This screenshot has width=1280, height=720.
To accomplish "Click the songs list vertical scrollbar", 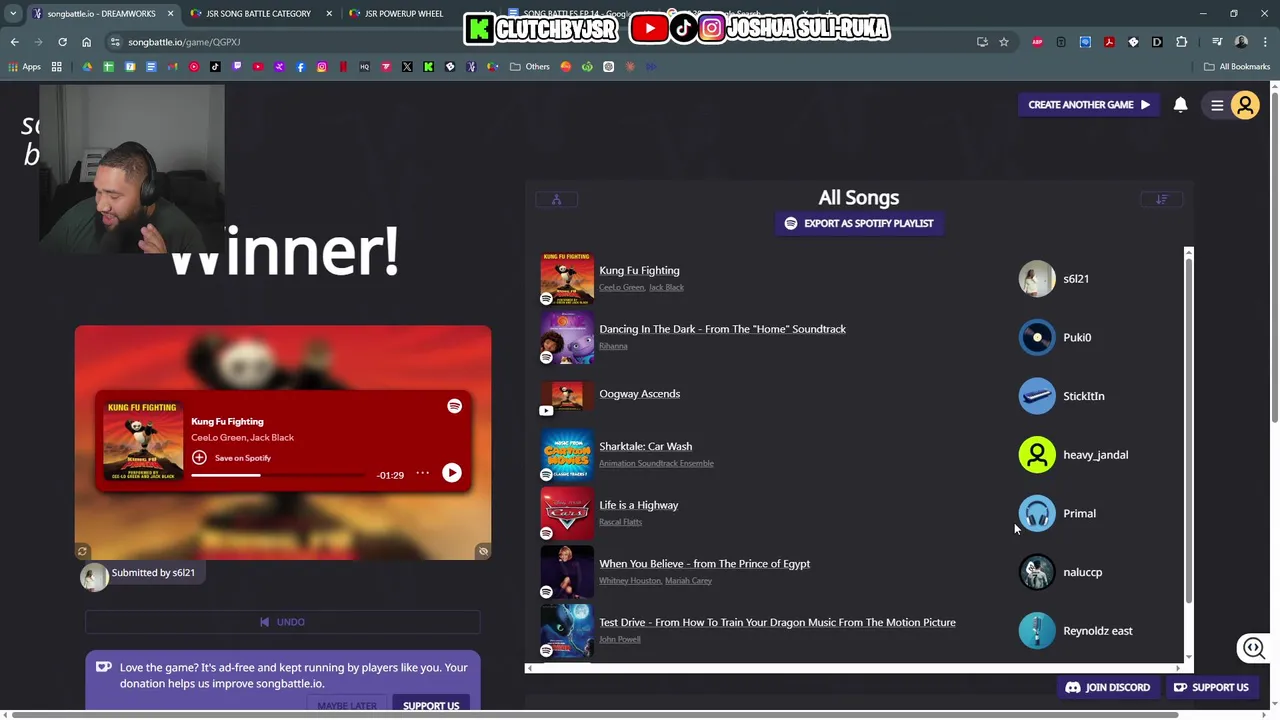I will click(1189, 430).
